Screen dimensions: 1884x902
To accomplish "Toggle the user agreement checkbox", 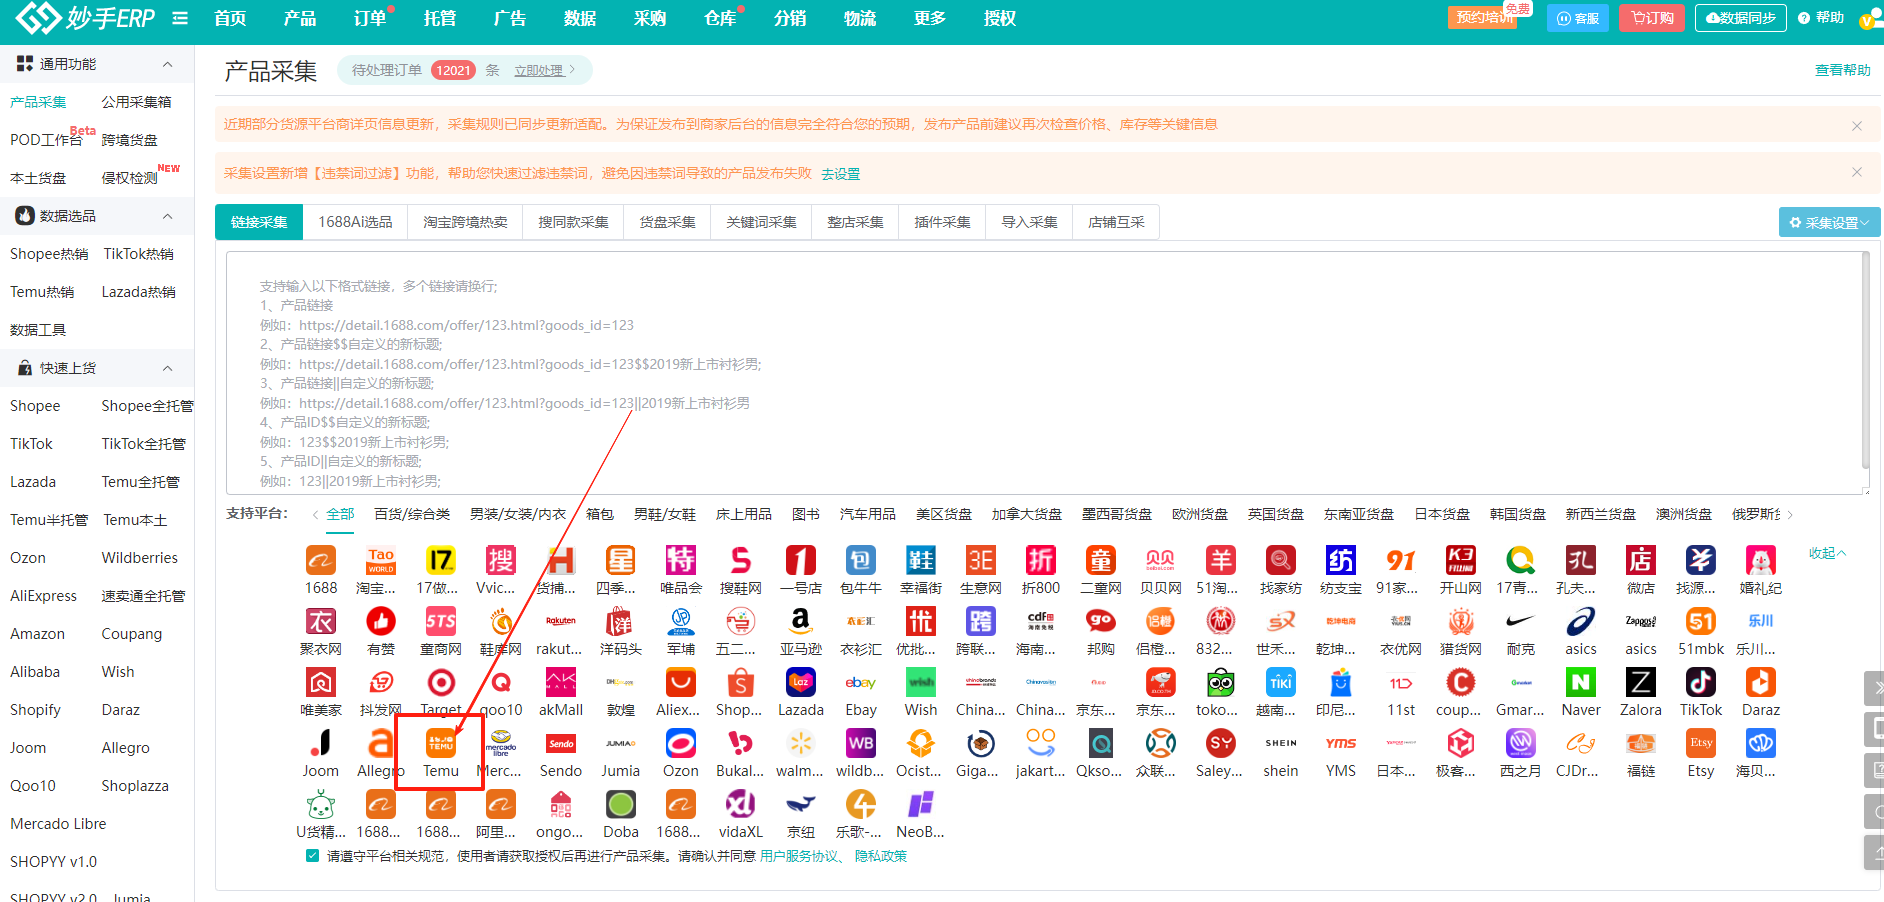I will coord(312,856).
